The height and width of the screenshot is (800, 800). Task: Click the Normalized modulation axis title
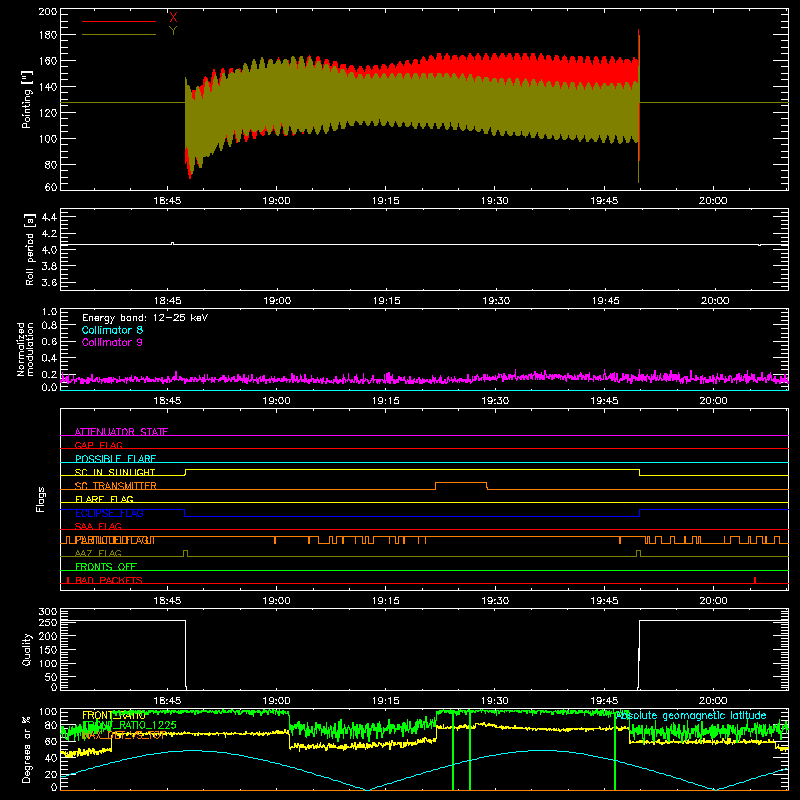coord(25,349)
